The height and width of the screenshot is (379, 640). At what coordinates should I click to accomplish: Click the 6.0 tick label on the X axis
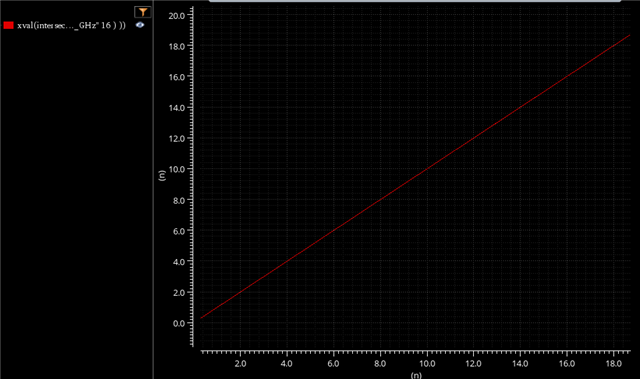[333, 363]
